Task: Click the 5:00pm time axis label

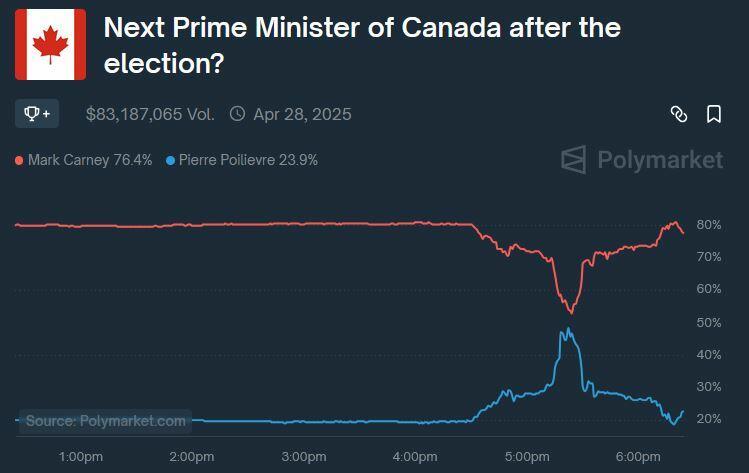Action: [526, 457]
